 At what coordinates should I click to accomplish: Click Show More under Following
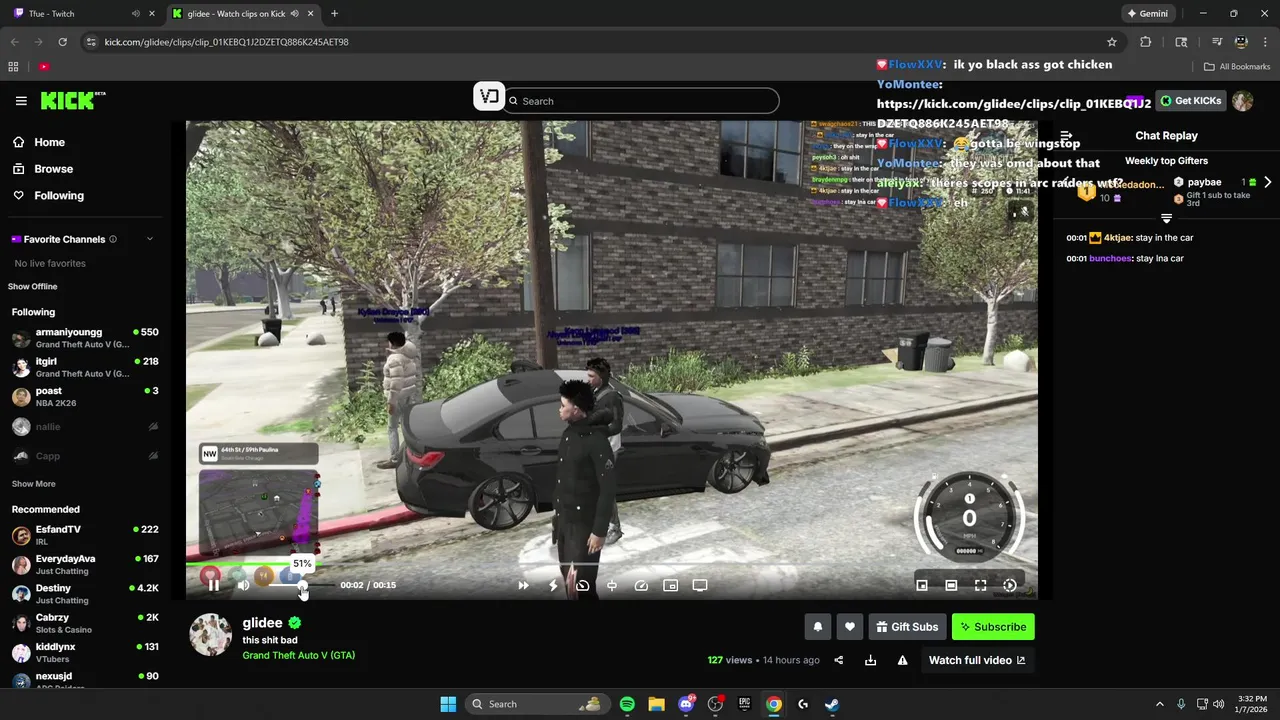pyautogui.click(x=33, y=484)
